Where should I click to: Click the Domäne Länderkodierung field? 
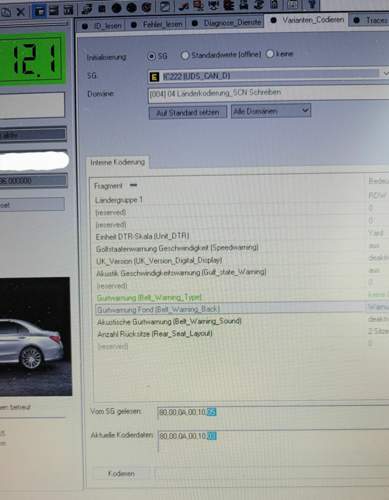(x=268, y=93)
